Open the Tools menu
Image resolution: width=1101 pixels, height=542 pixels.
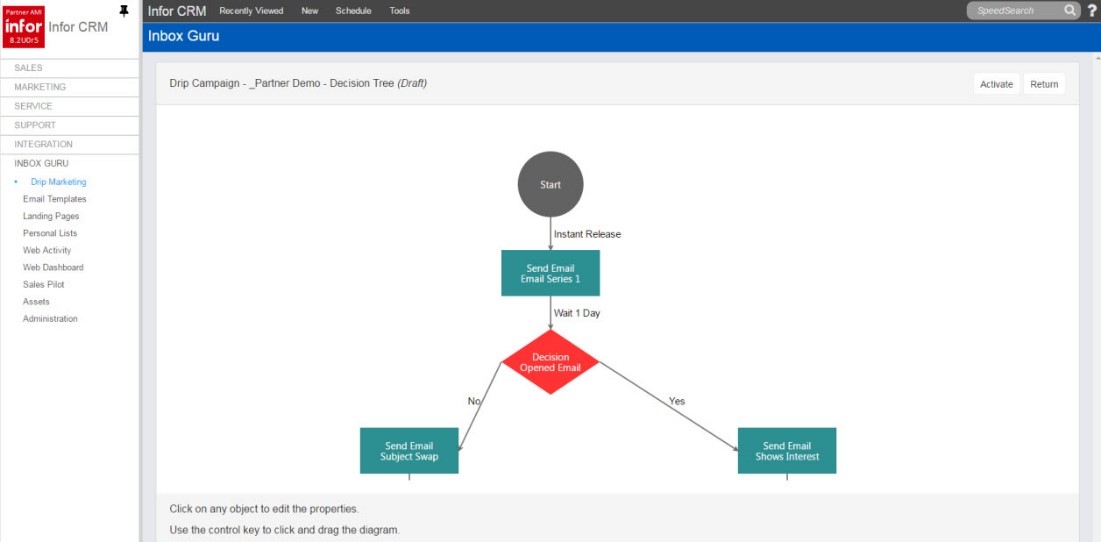[400, 11]
